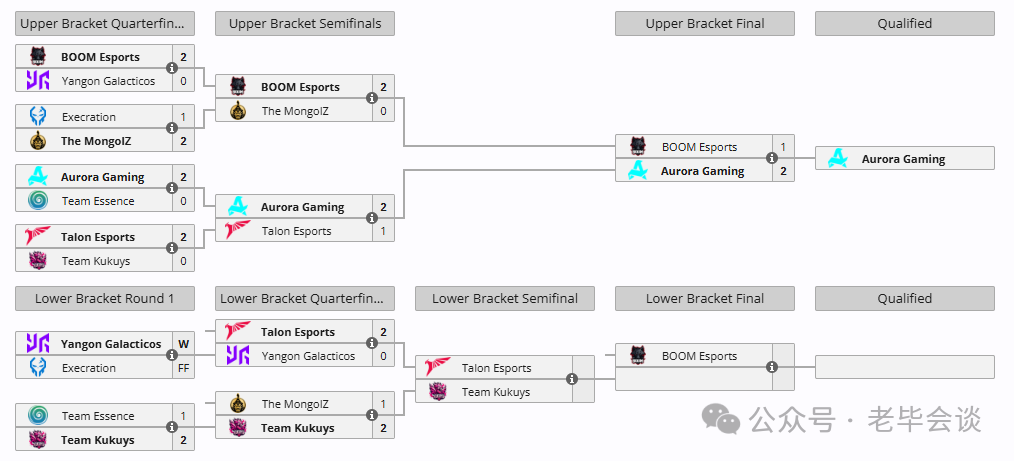This screenshot has width=1014, height=461.
Task: View Lower Bracket Final match details icon
Action: pos(771,367)
